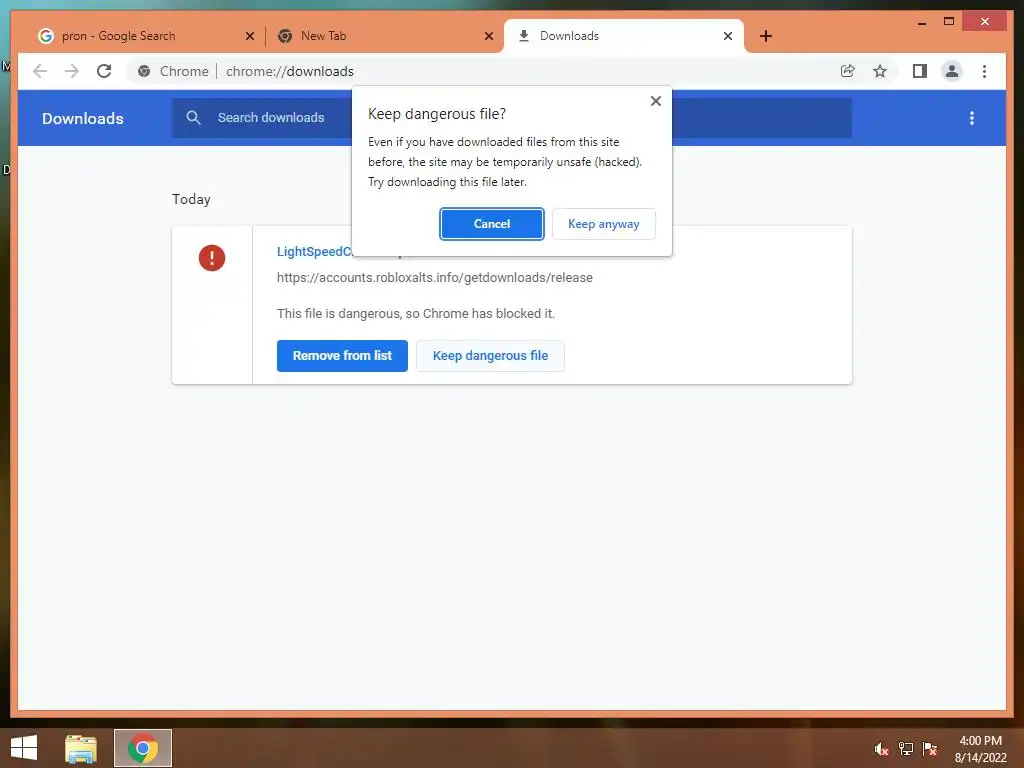The height and width of the screenshot is (768, 1024).
Task: Switch to the New Tab tab
Action: click(x=383, y=36)
